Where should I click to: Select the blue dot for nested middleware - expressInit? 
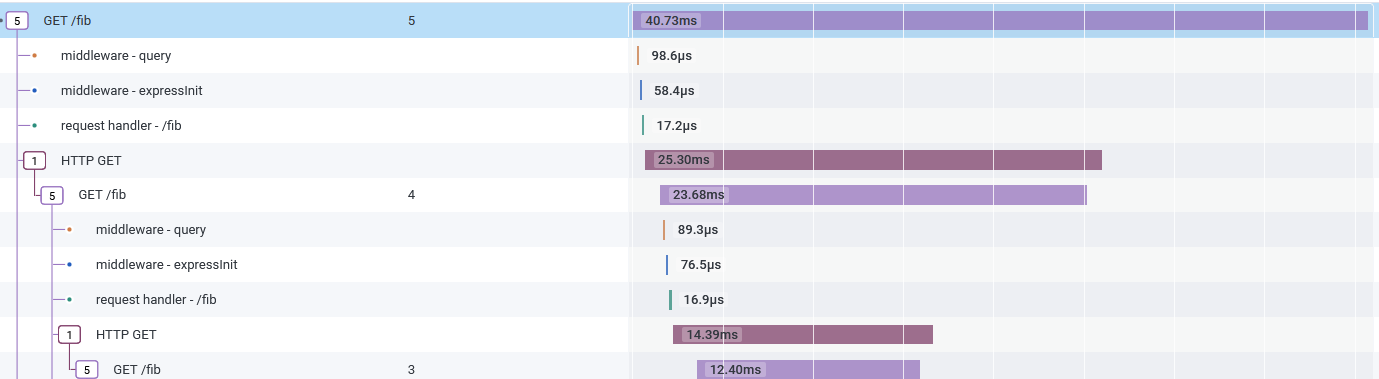(x=70, y=265)
